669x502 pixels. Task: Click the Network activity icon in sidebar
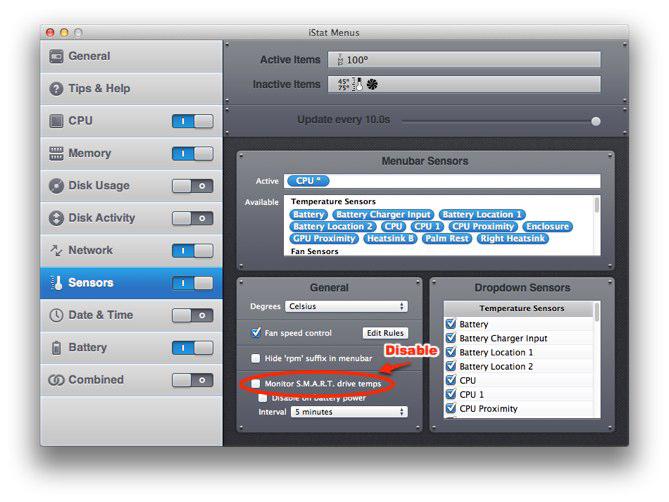tap(56, 250)
